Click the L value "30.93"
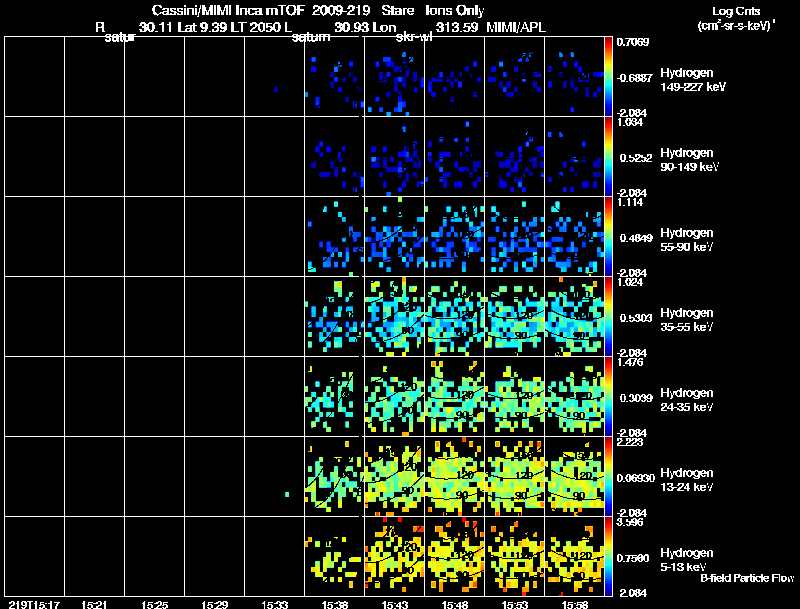 [351, 27]
